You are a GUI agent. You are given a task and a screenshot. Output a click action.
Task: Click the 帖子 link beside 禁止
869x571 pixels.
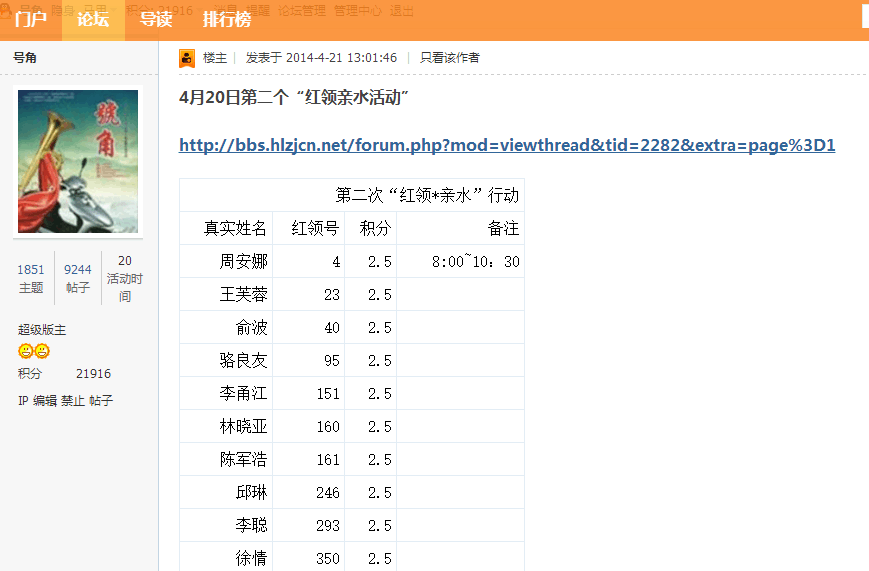tap(101, 401)
